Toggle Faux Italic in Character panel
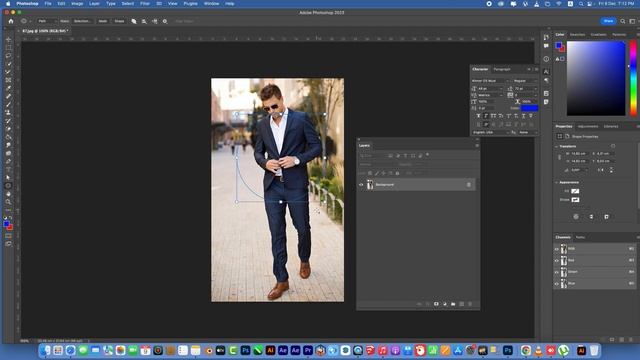 coord(486,116)
